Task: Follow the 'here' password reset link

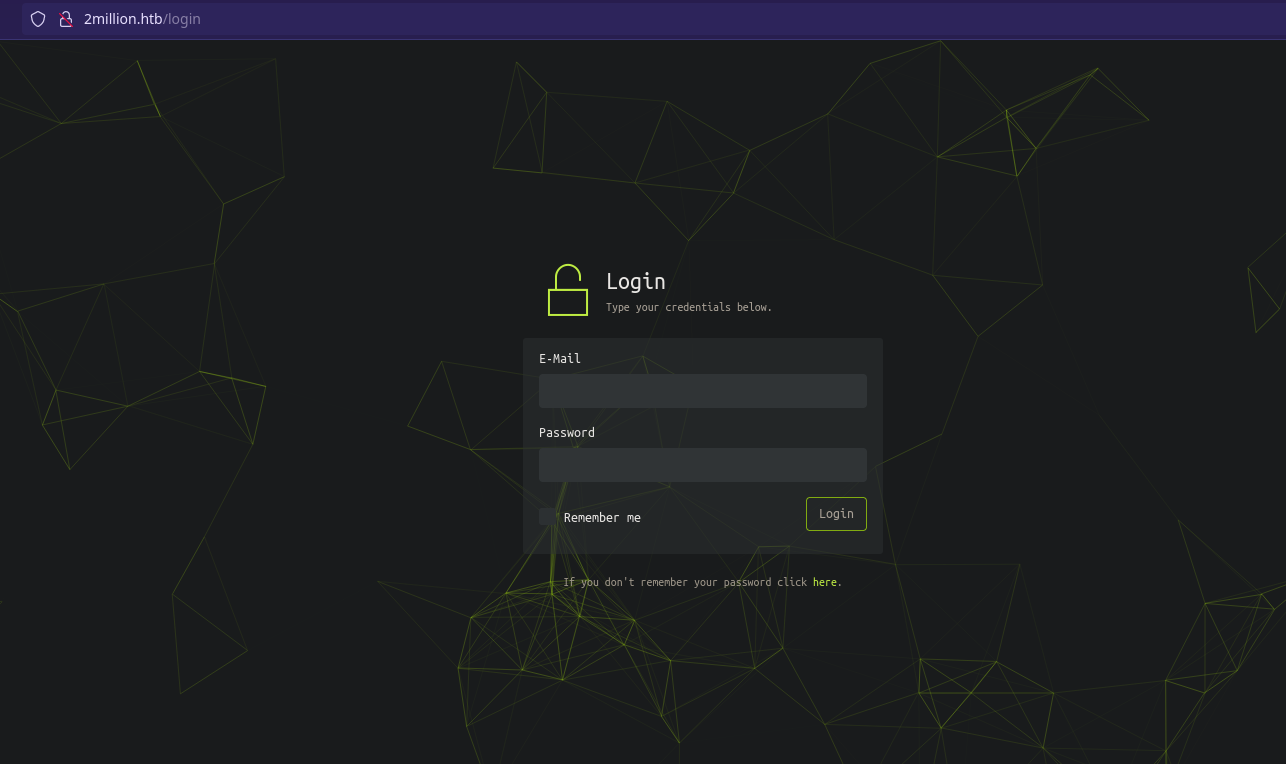Action: [824, 582]
